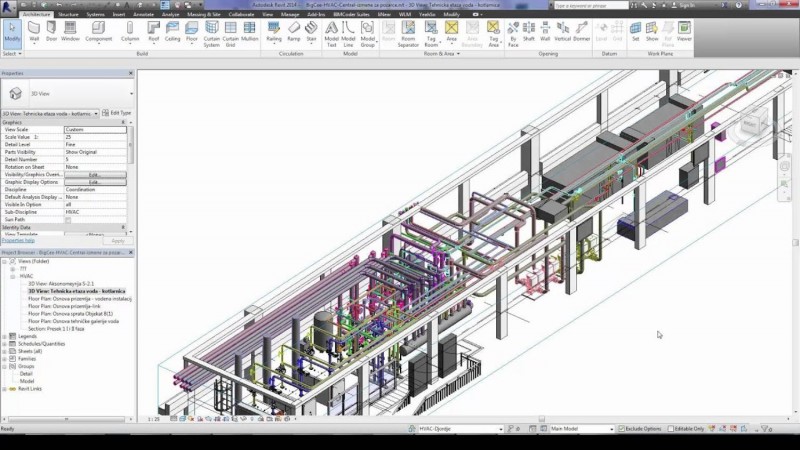
Task: Click the Component tool icon
Action: point(98,32)
